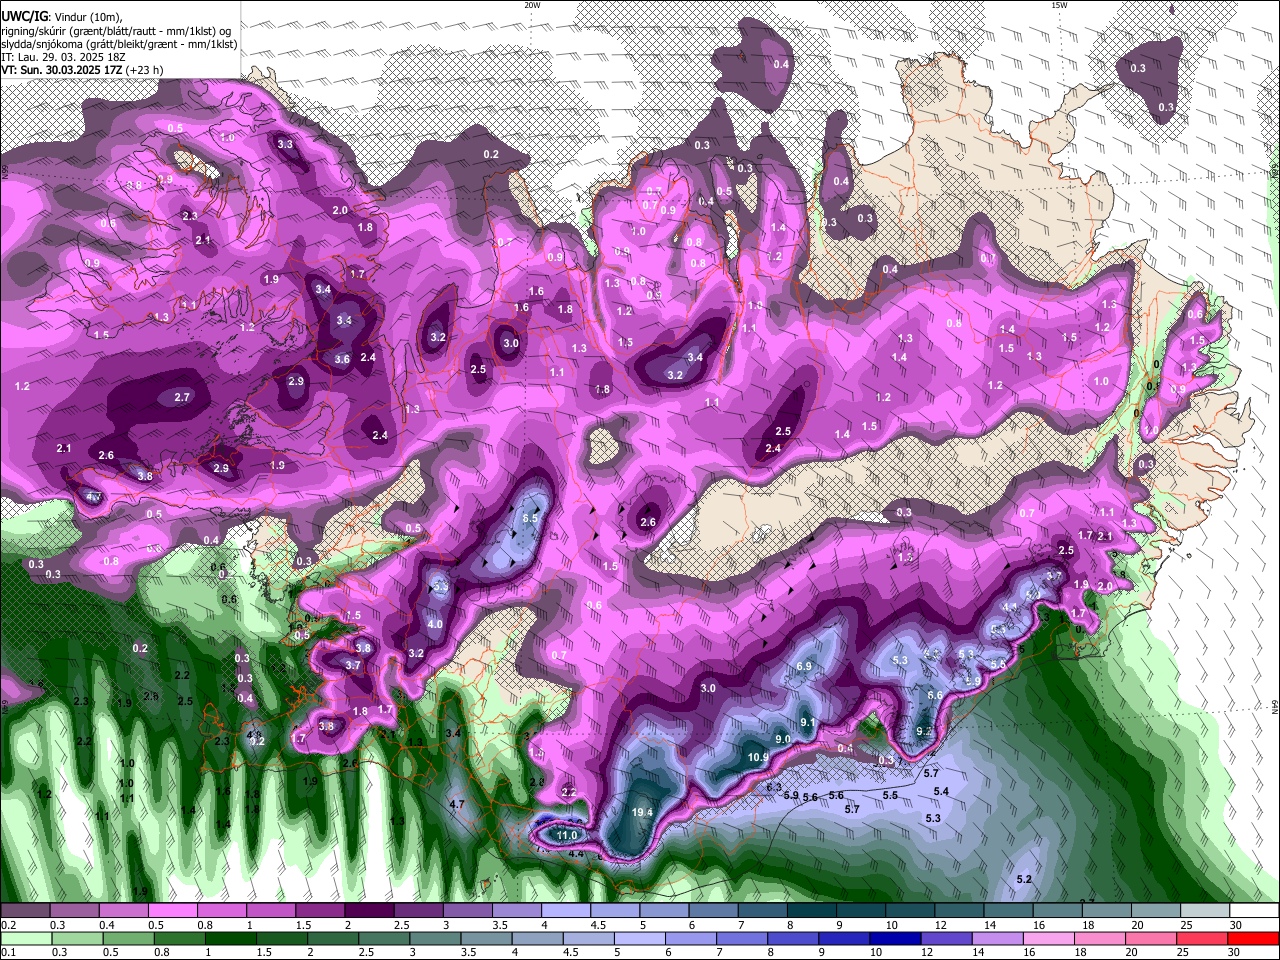Click the 6.9 value on the map
Screen dimensions: 1280x960
click(804, 666)
